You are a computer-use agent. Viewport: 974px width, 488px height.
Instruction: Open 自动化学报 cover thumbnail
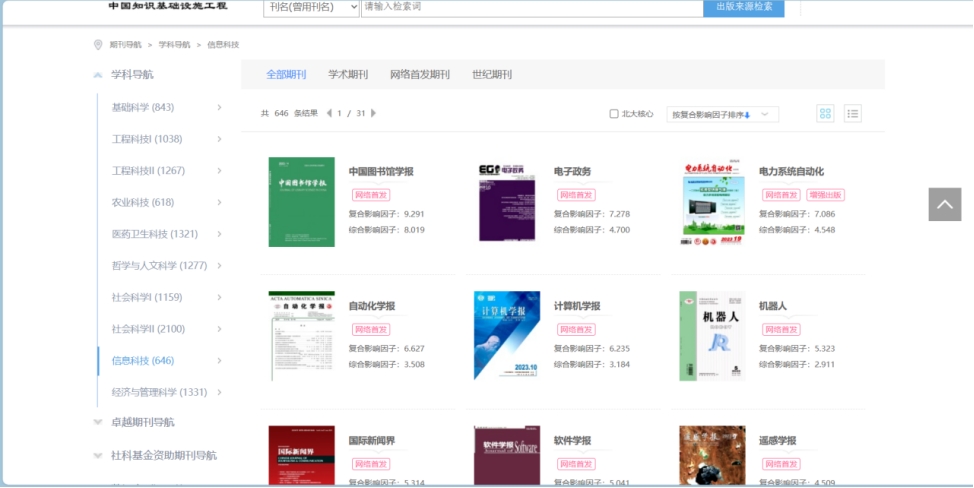[x=302, y=336]
